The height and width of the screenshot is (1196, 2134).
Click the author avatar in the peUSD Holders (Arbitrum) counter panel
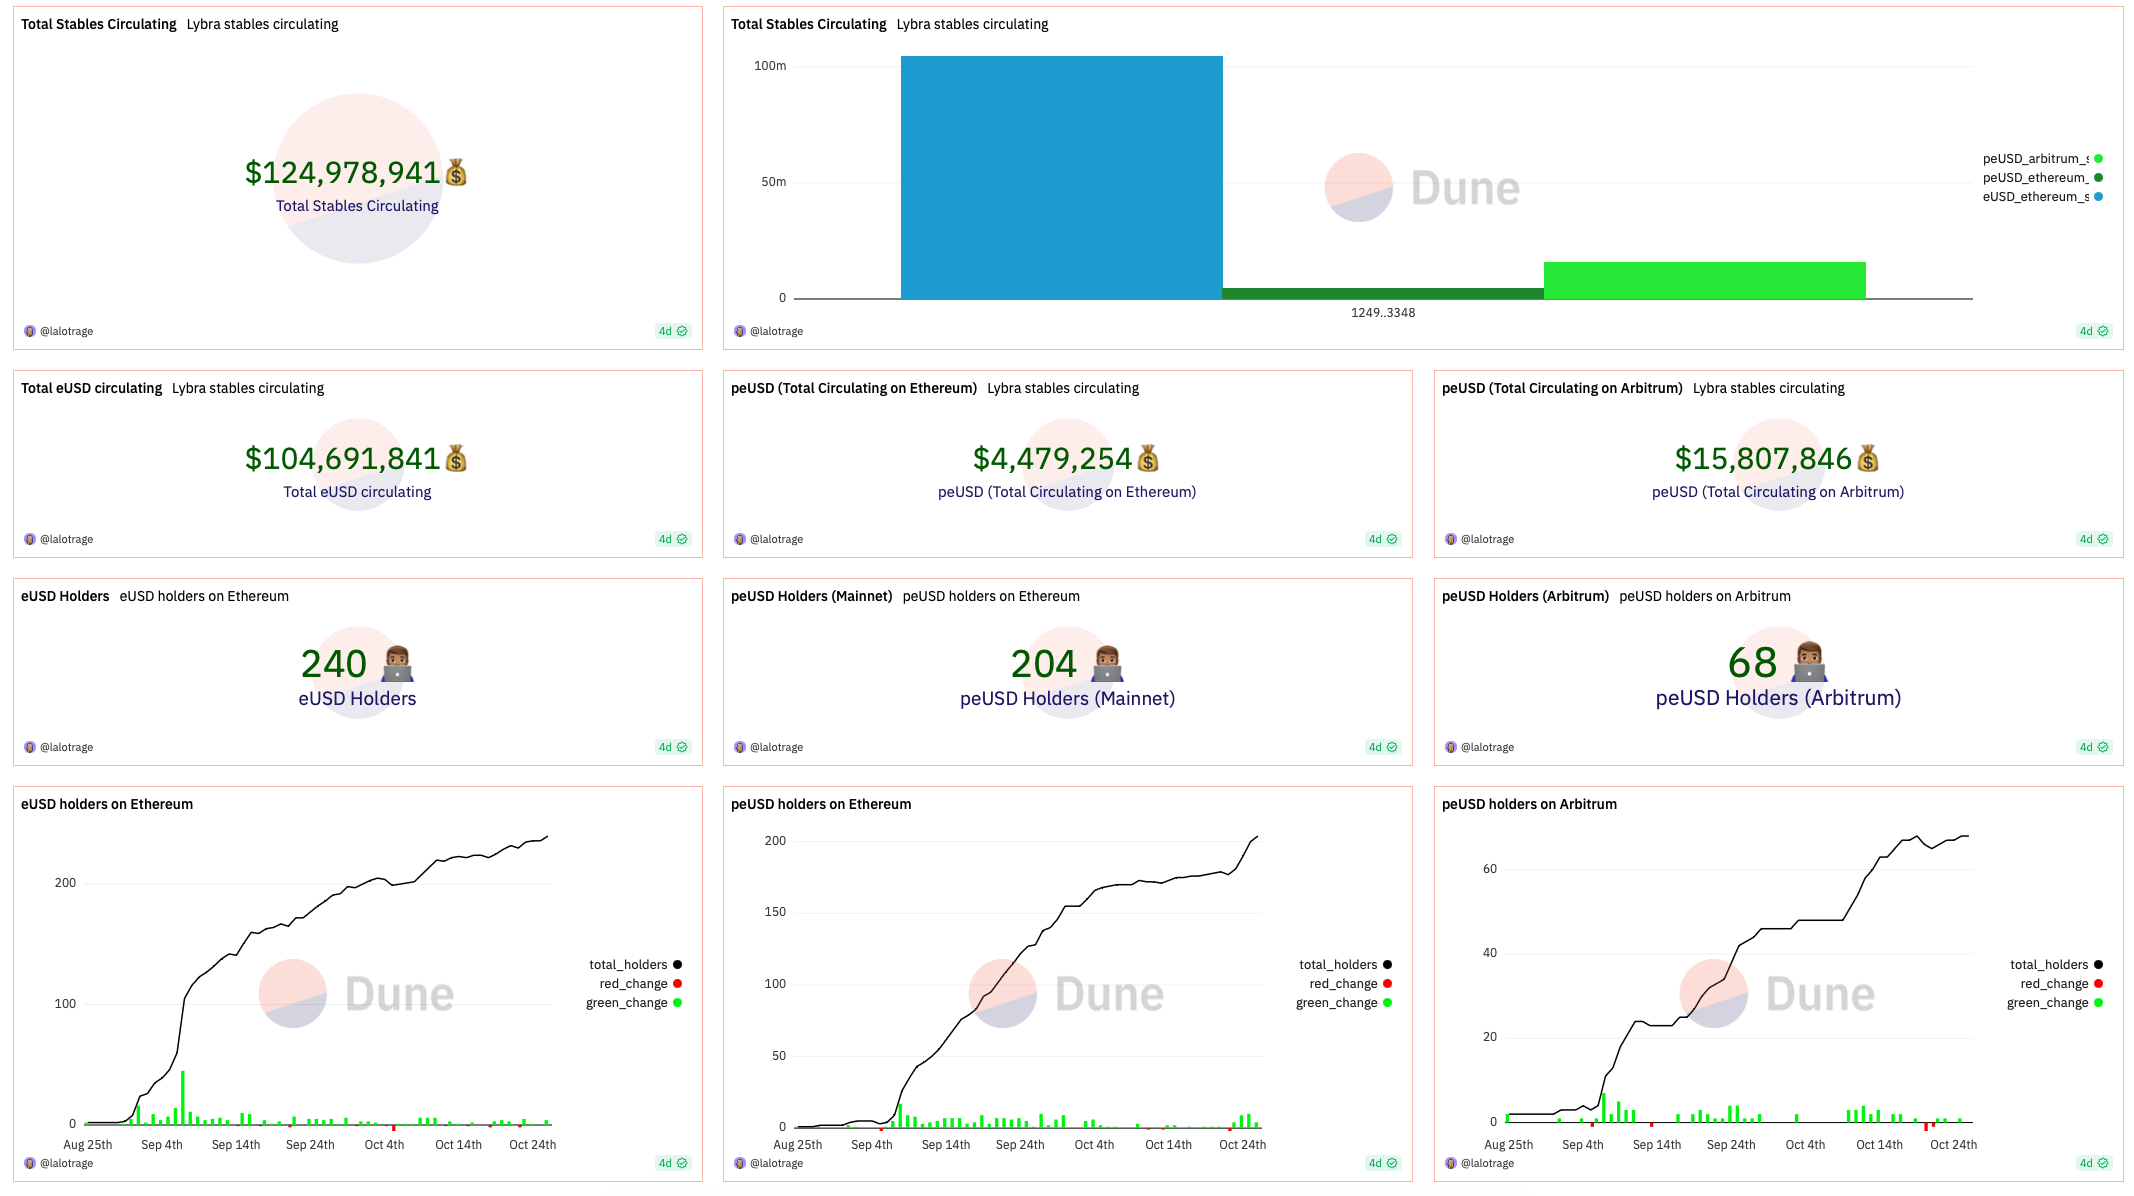1451,747
